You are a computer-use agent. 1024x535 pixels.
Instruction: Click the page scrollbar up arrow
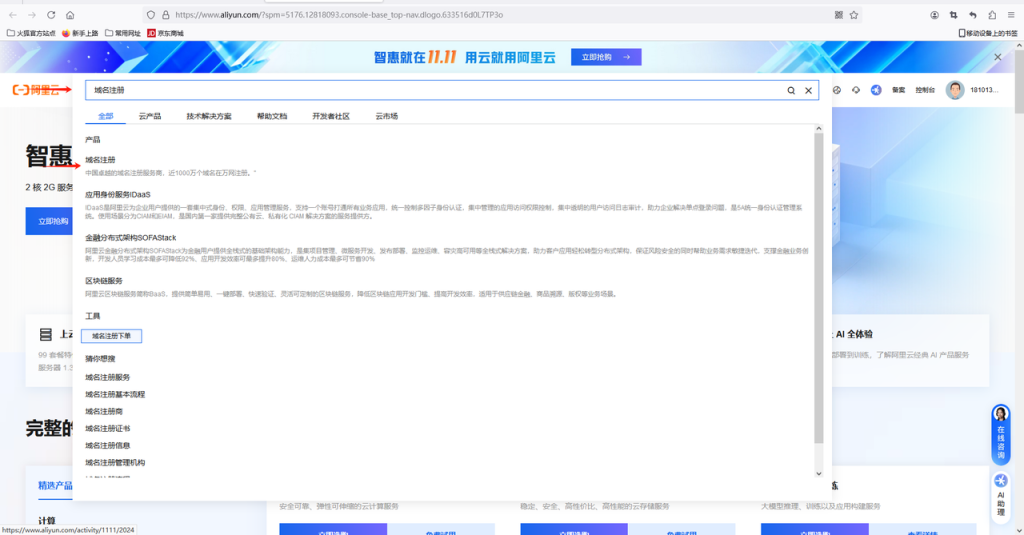(x=1019, y=46)
